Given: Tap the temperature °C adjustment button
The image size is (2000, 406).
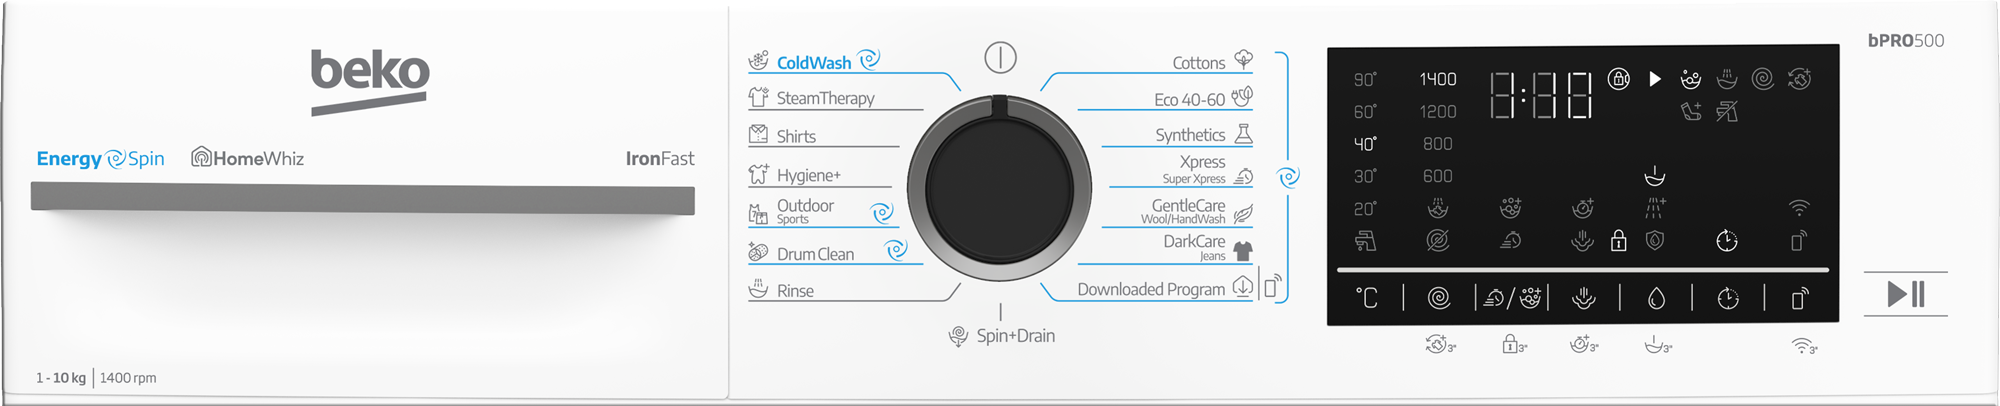Looking at the screenshot, I should pos(1366,298).
